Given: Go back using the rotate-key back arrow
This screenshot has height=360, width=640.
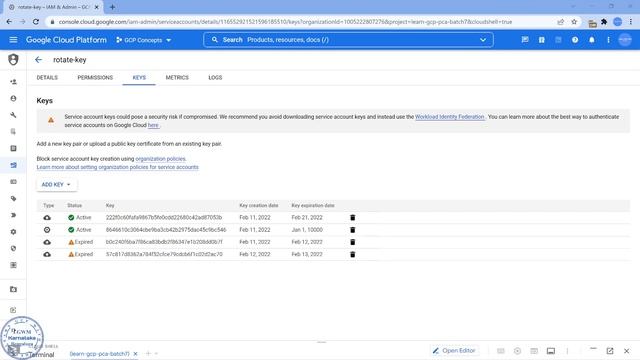Looking at the screenshot, I should coord(38,60).
